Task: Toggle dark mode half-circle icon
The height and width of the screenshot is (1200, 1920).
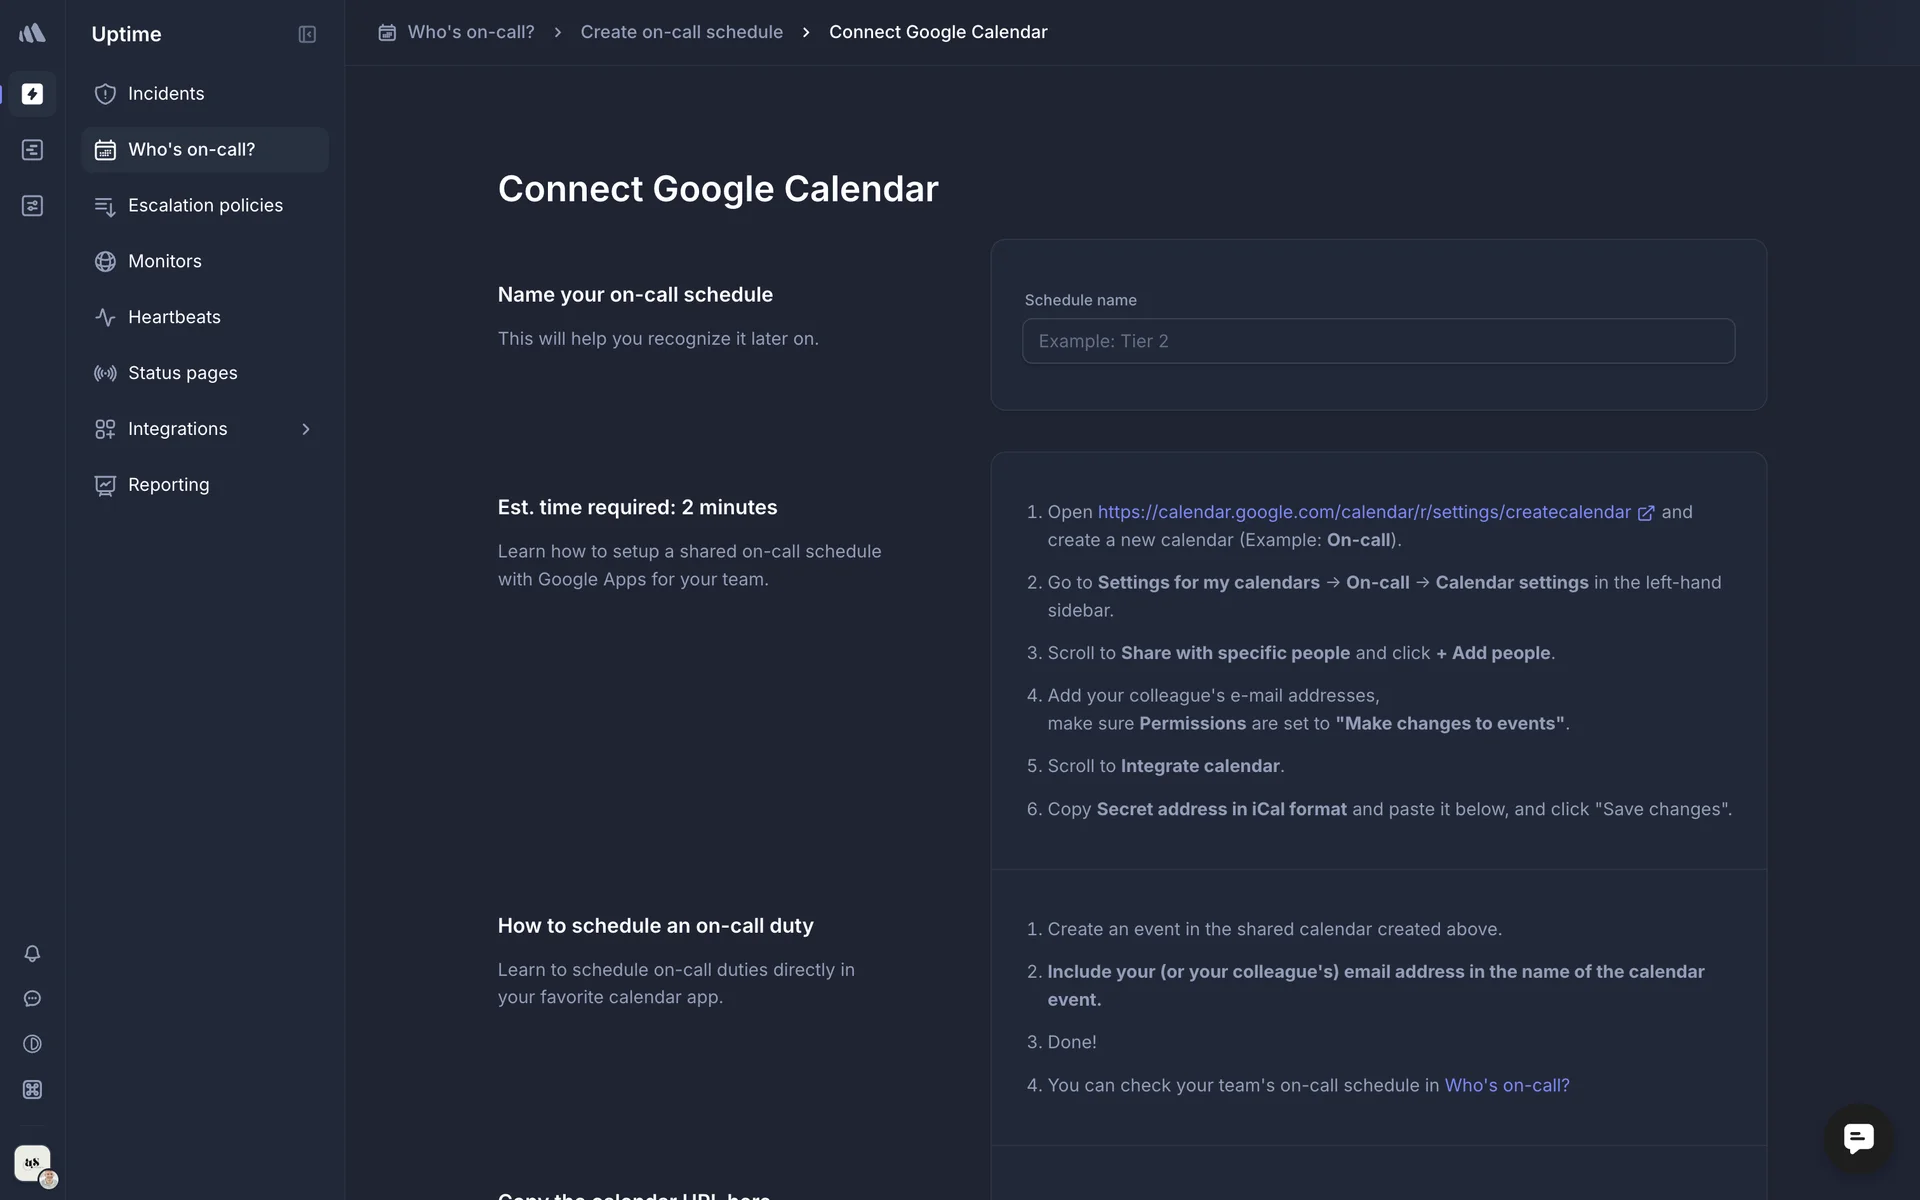Action: (32, 1044)
